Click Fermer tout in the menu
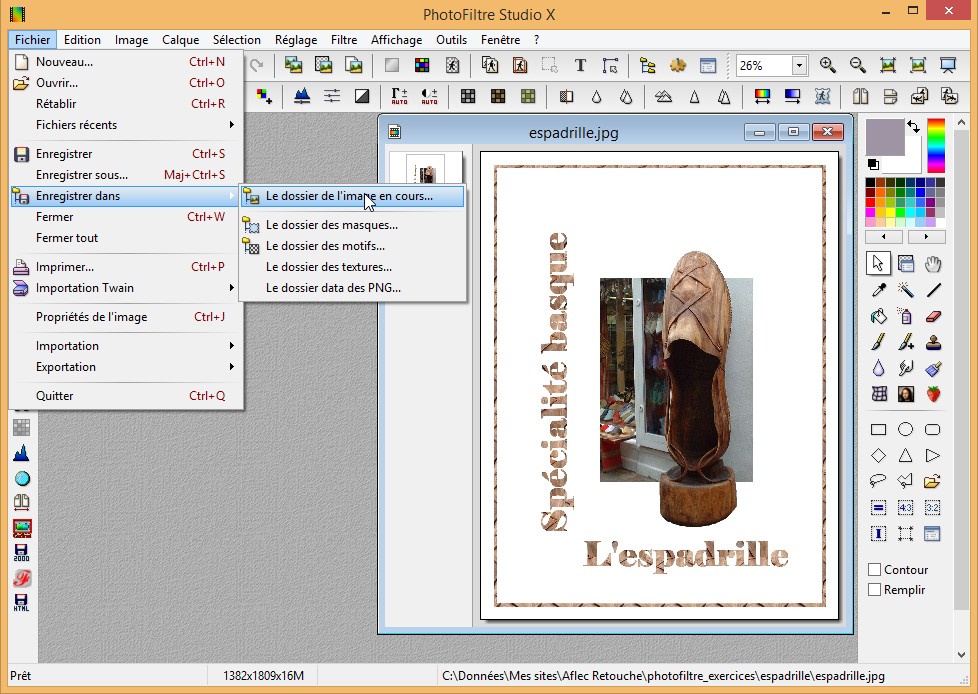This screenshot has width=978, height=694. pos(127,238)
